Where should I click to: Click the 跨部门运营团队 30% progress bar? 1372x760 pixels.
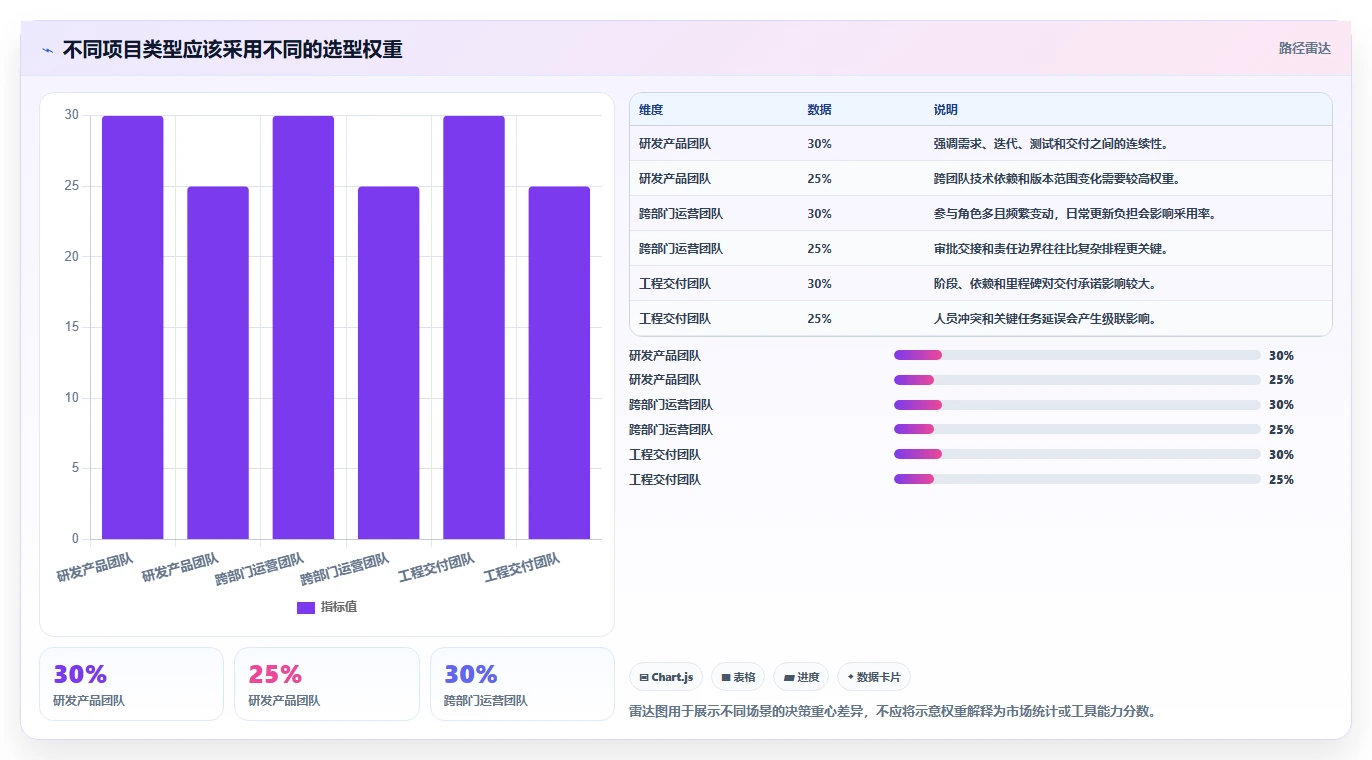[x=1077, y=405]
